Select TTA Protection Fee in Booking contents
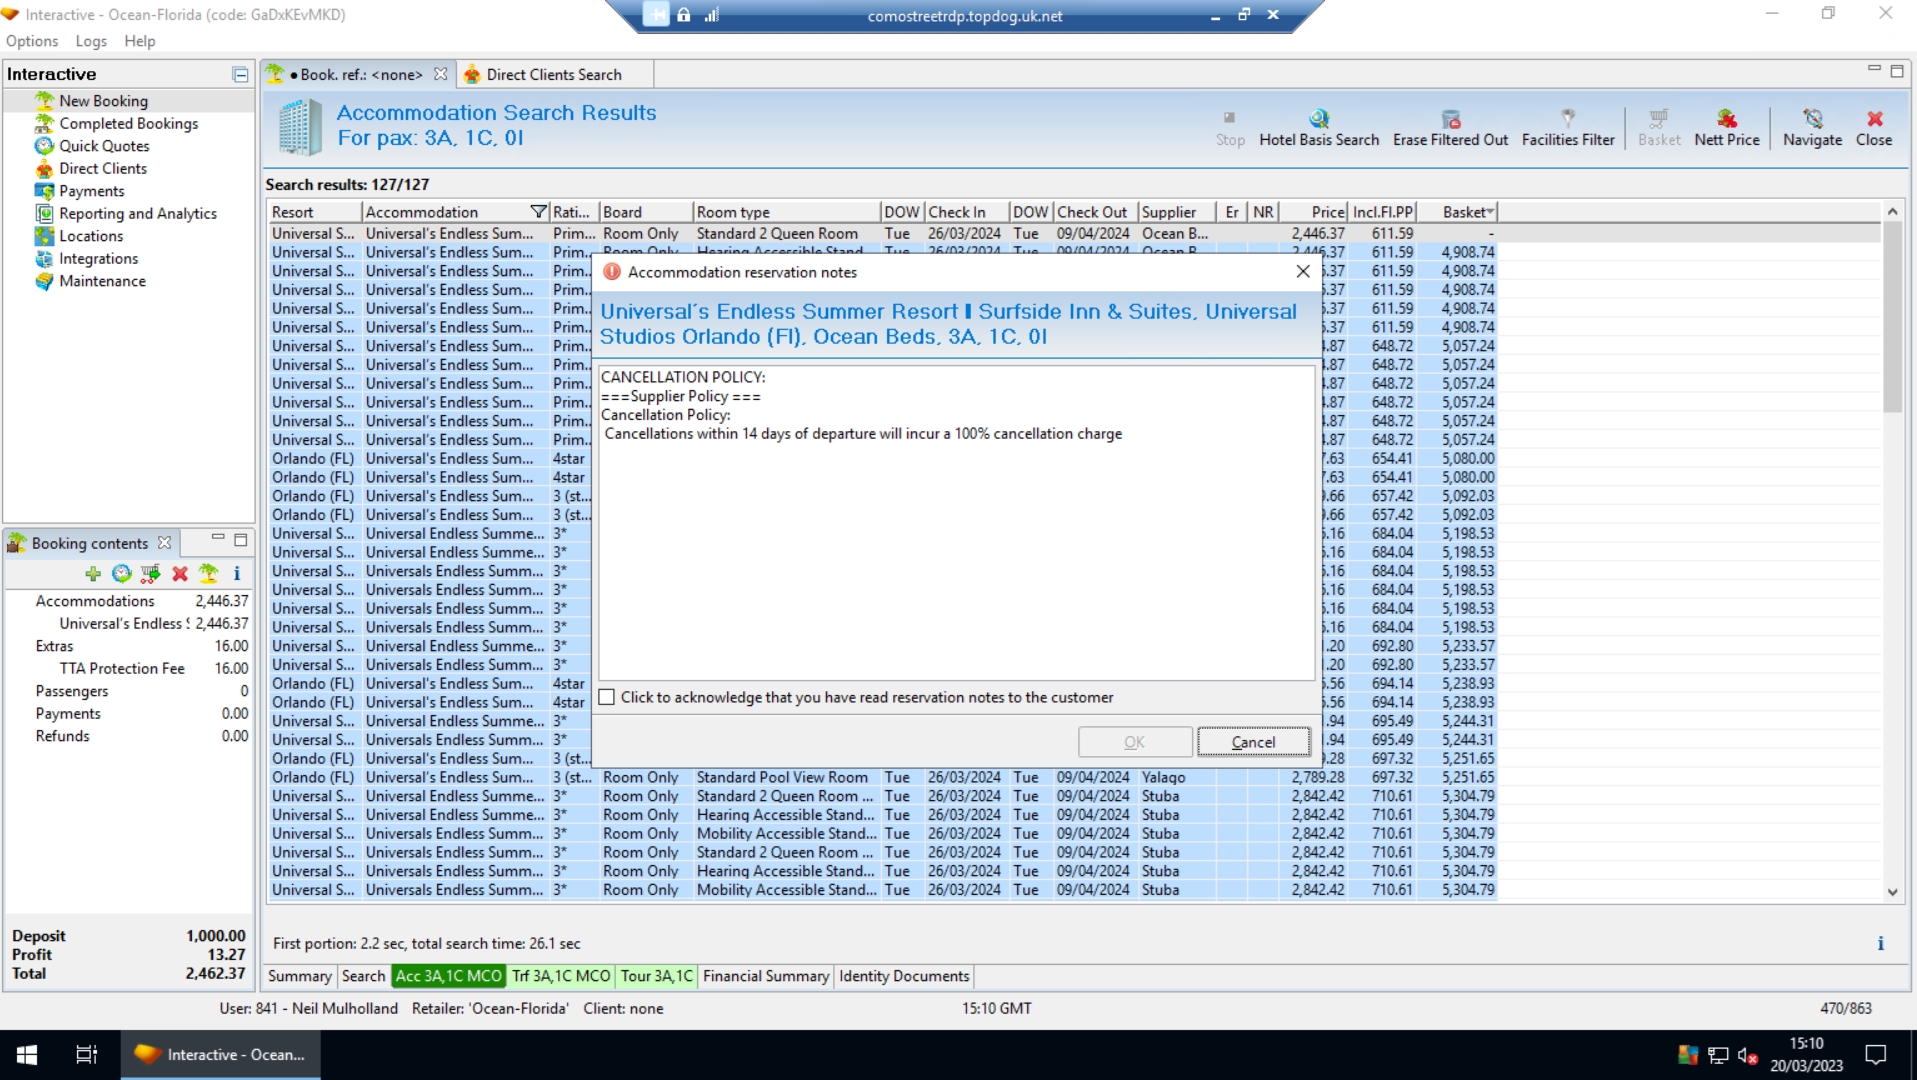This screenshot has width=1917, height=1080. [128, 668]
